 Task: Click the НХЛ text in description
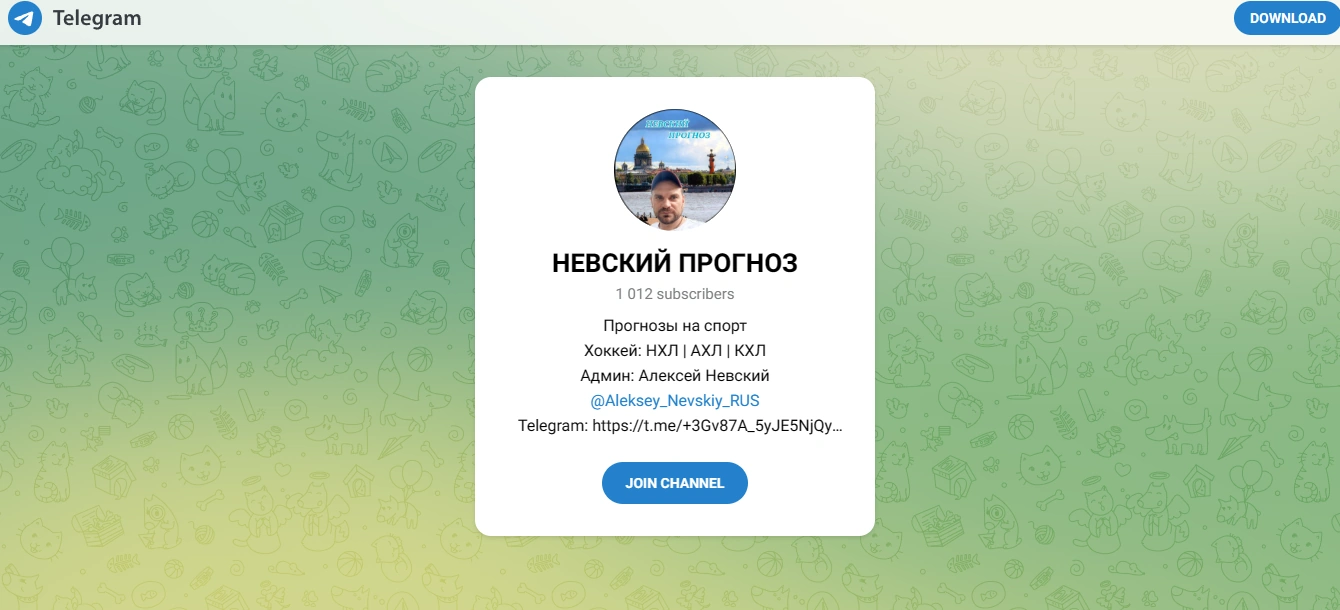[x=664, y=351]
